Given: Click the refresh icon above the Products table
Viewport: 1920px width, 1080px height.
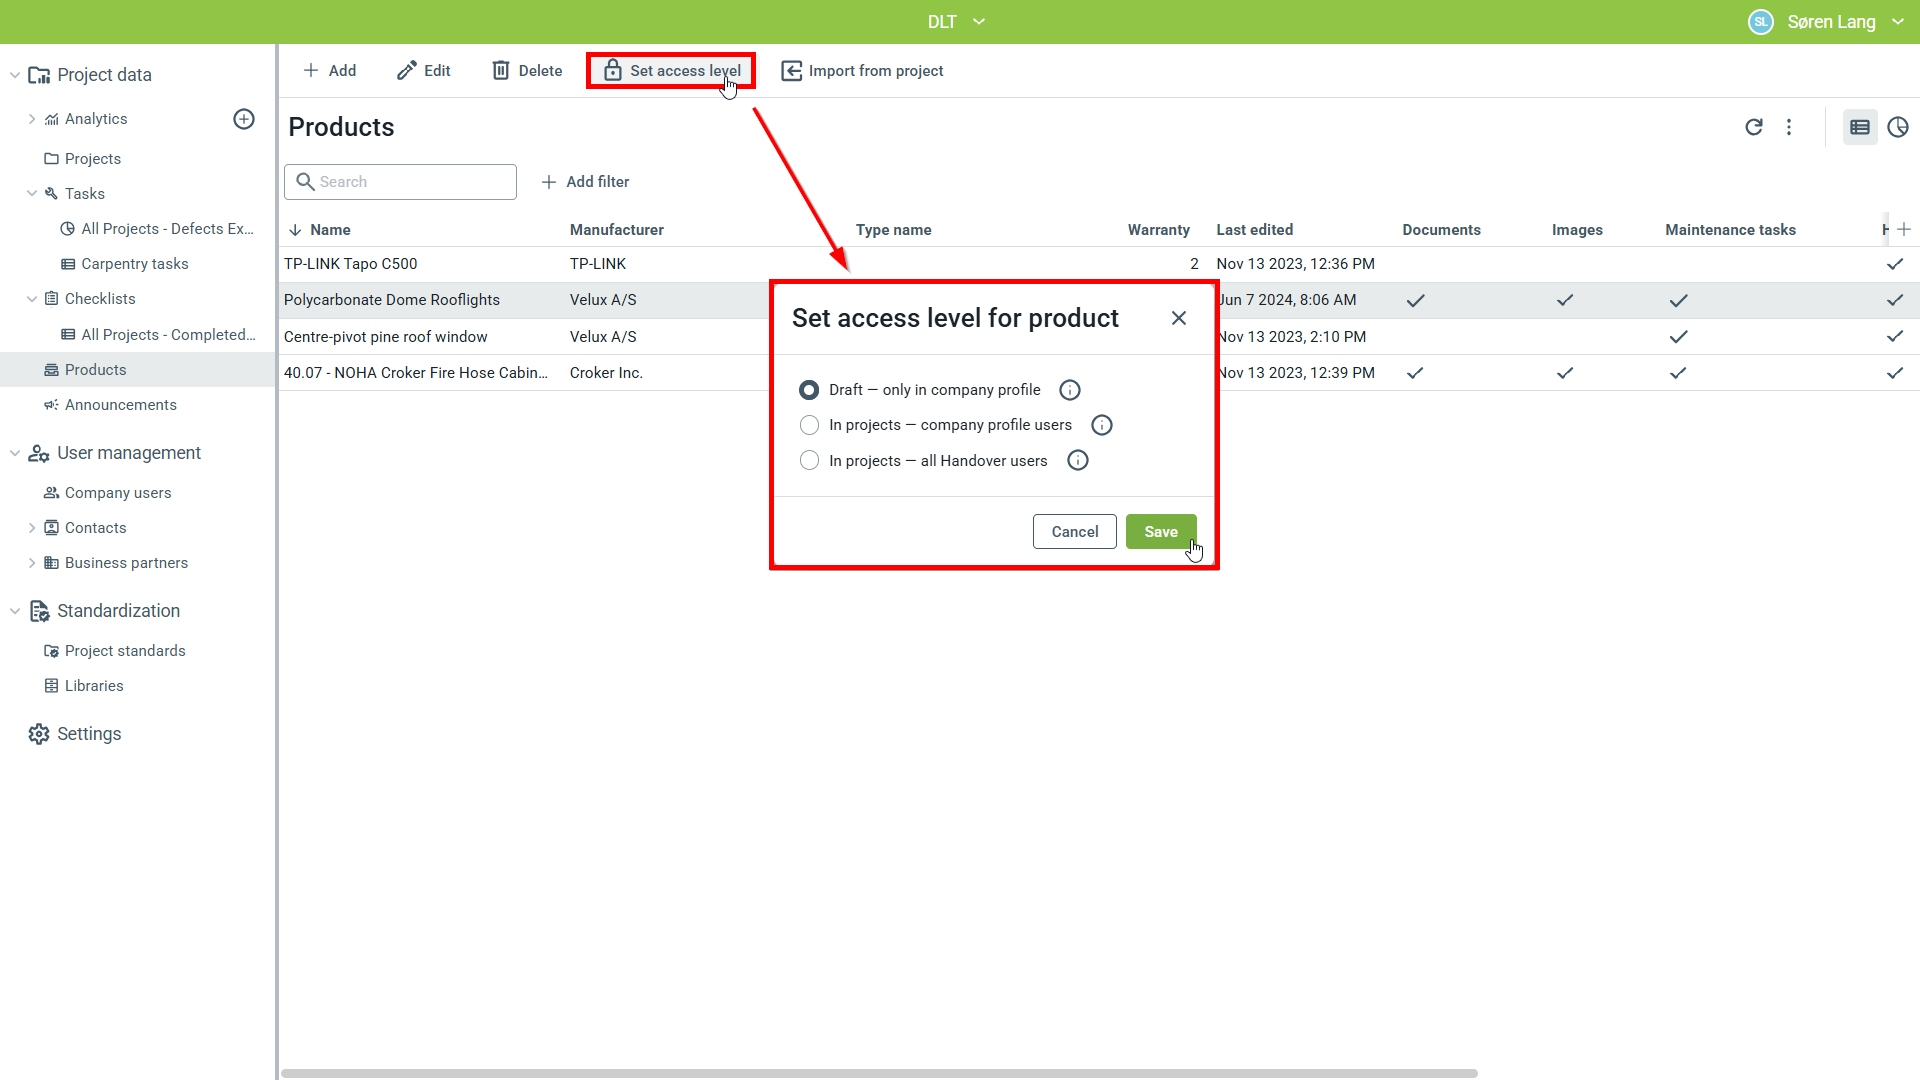Looking at the screenshot, I should point(1753,127).
